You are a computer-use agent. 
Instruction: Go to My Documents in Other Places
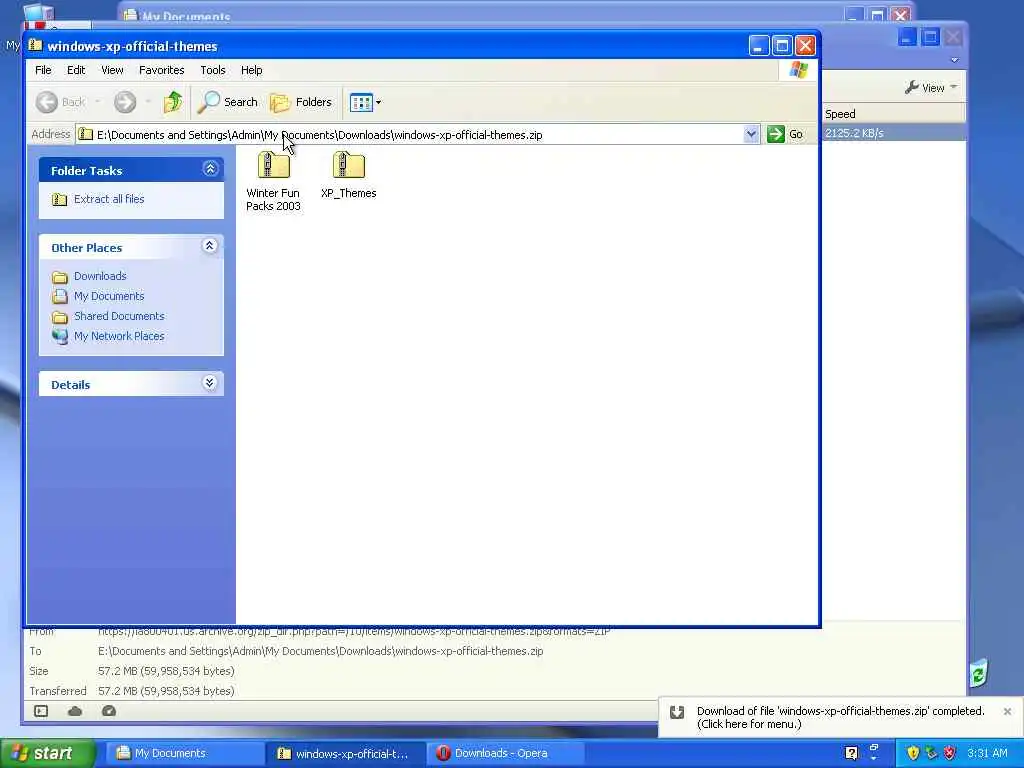point(109,296)
